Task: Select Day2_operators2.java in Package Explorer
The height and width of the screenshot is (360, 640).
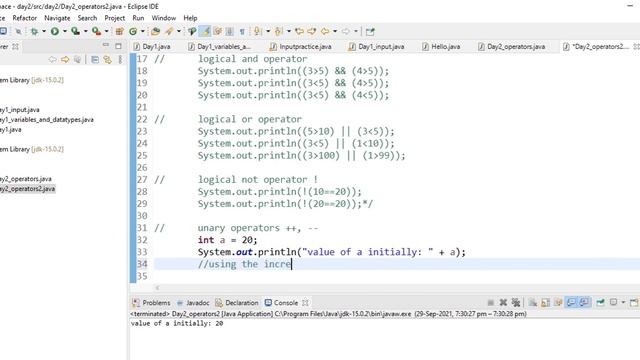Action: (x=27, y=189)
